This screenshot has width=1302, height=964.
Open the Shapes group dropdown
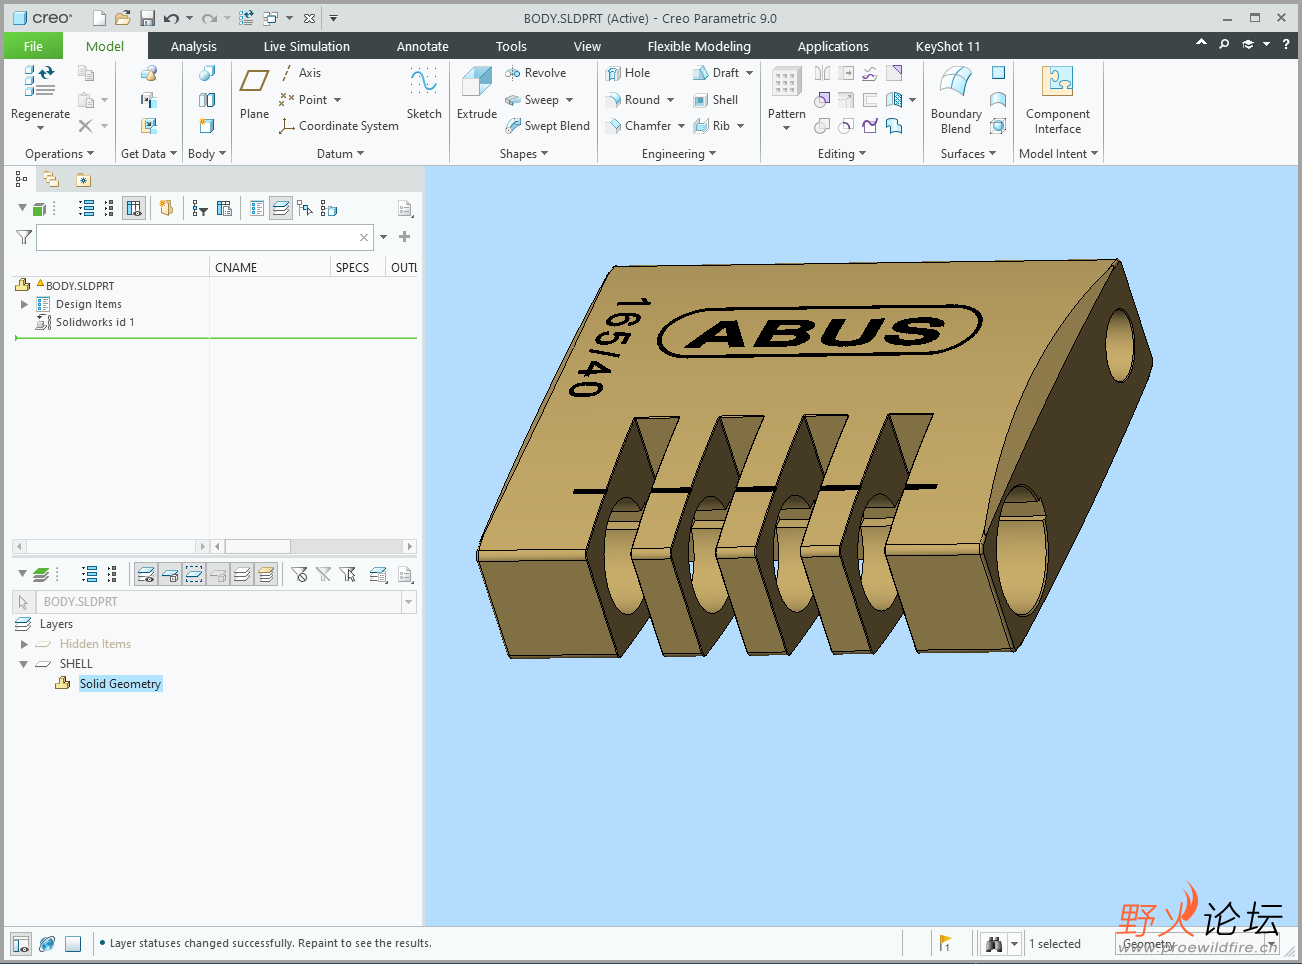click(524, 154)
